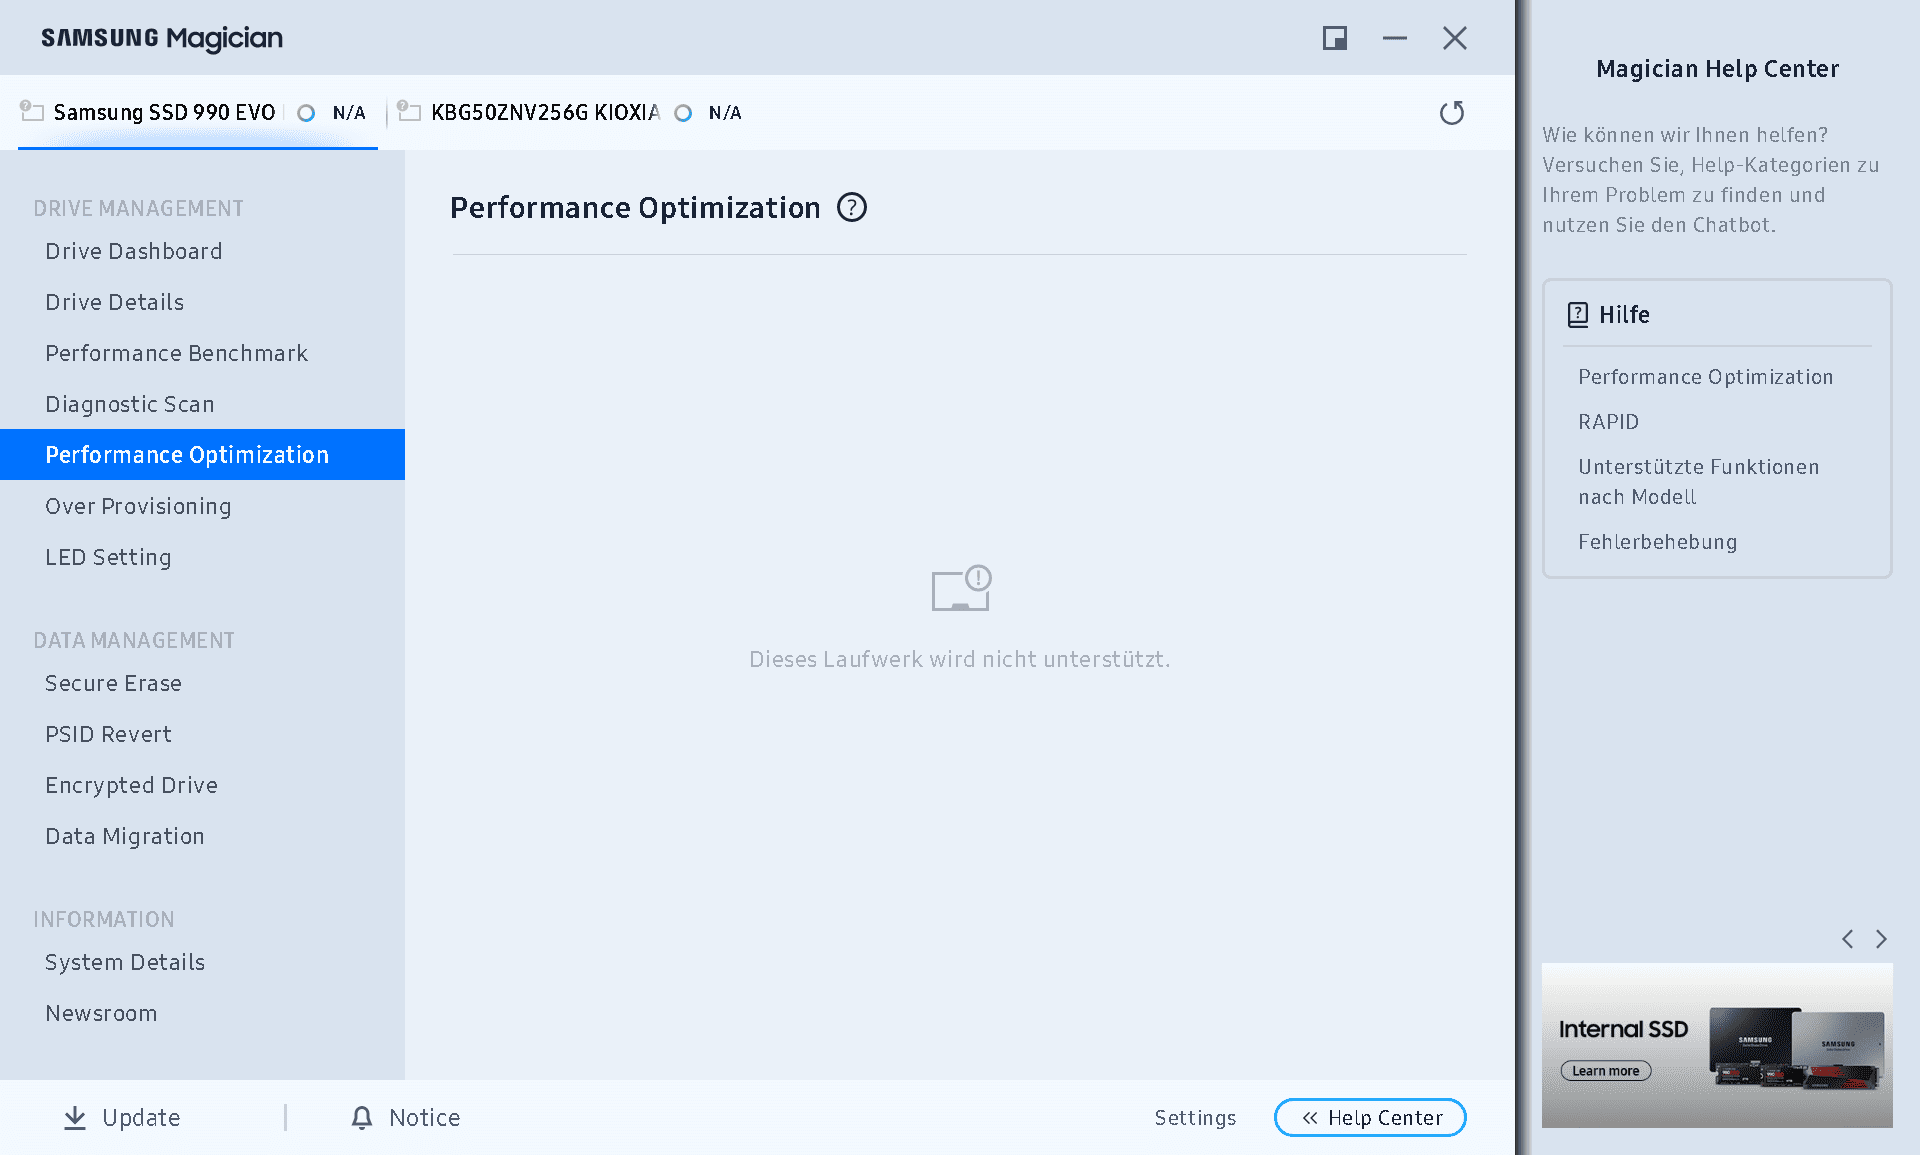Click the Internal SSD promotional banner image

[x=1717, y=1045]
